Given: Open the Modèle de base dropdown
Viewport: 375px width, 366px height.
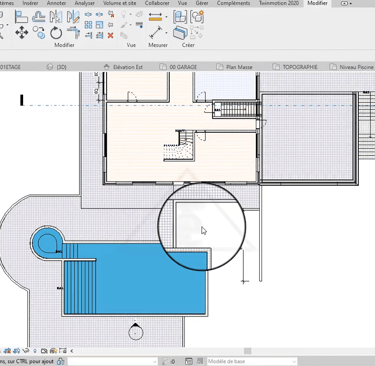Looking at the screenshot, I should pyautogui.click(x=252, y=361).
